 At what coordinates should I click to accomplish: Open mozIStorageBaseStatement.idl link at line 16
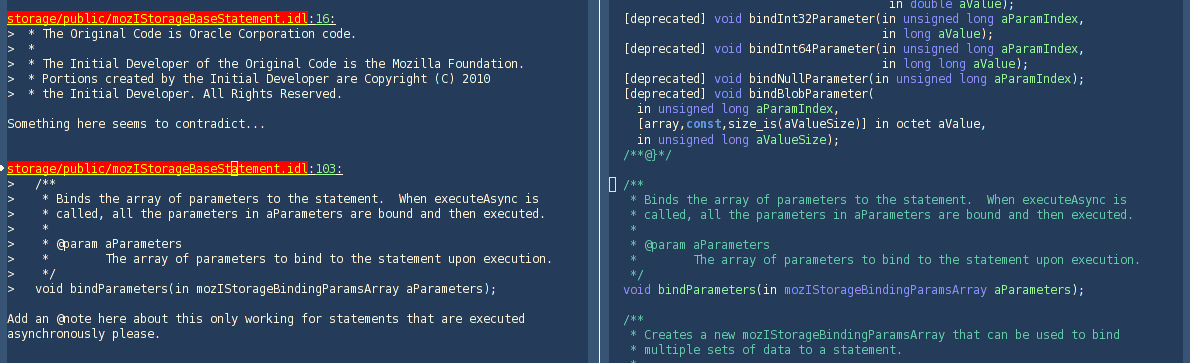coord(158,18)
